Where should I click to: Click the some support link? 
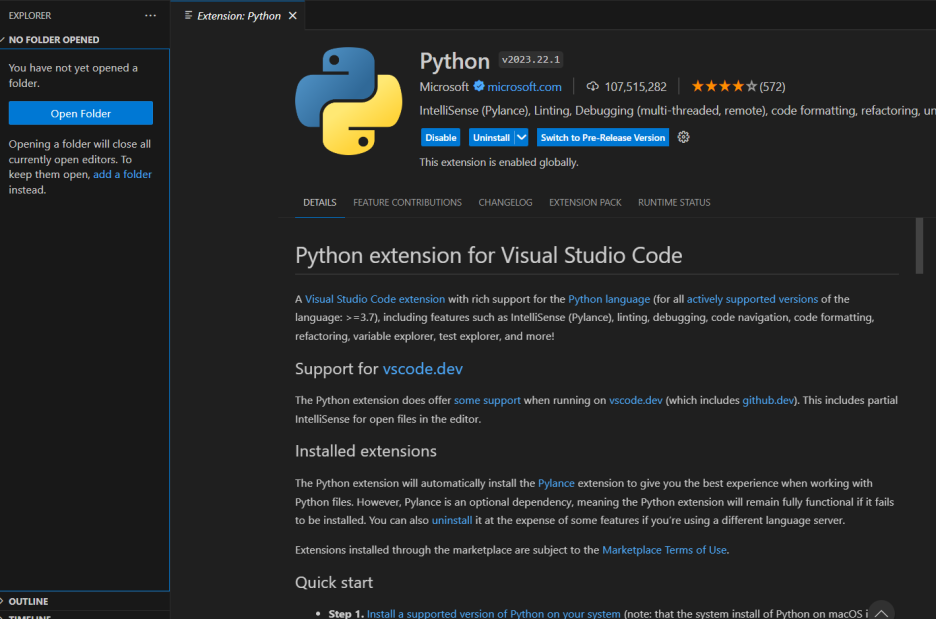pos(487,400)
